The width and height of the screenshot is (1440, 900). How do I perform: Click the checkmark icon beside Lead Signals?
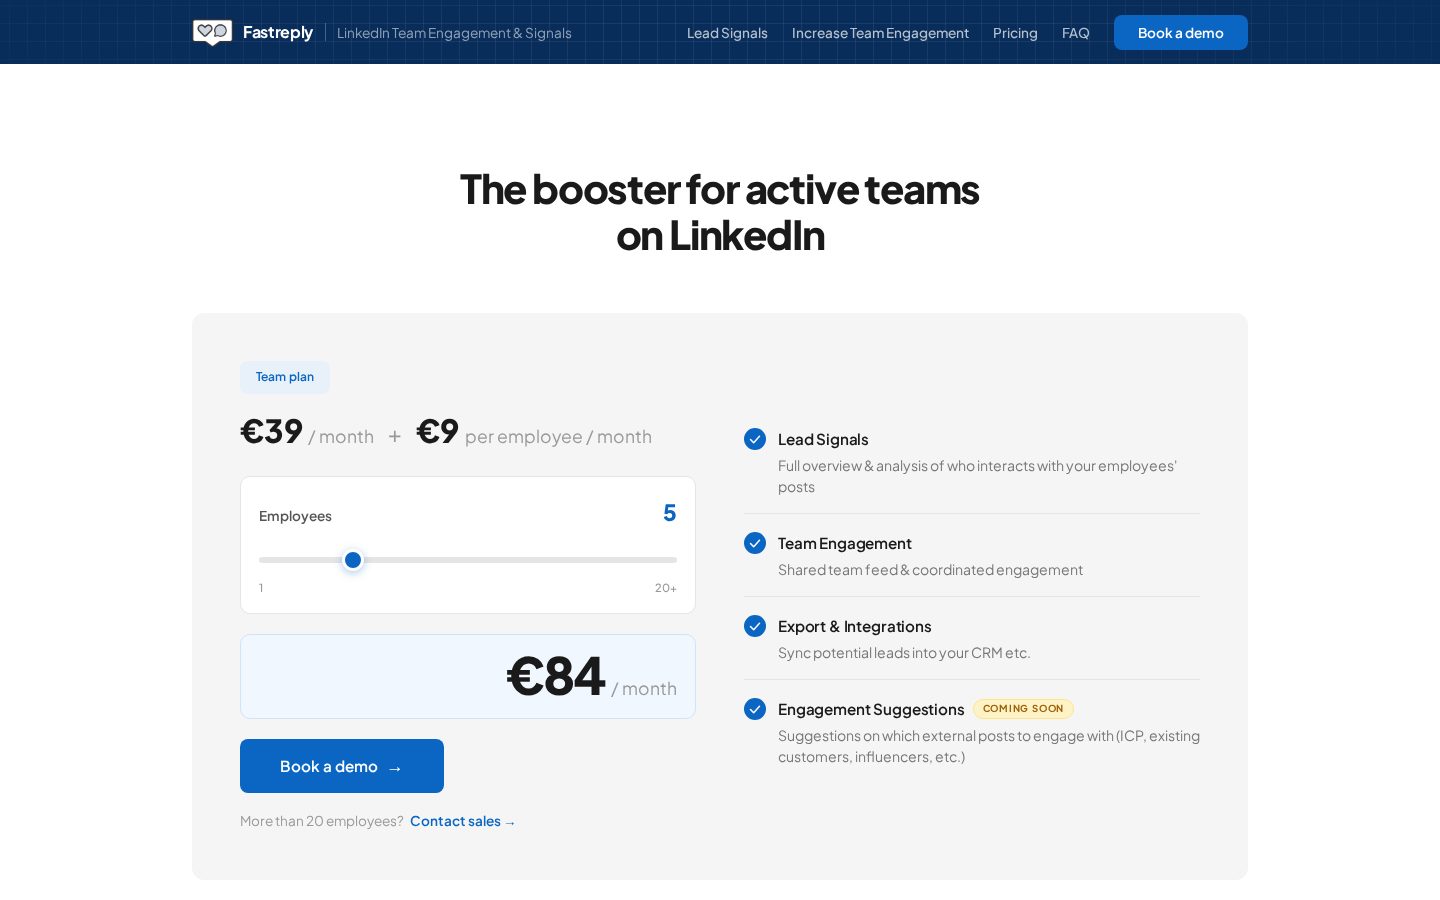click(x=755, y=439)
